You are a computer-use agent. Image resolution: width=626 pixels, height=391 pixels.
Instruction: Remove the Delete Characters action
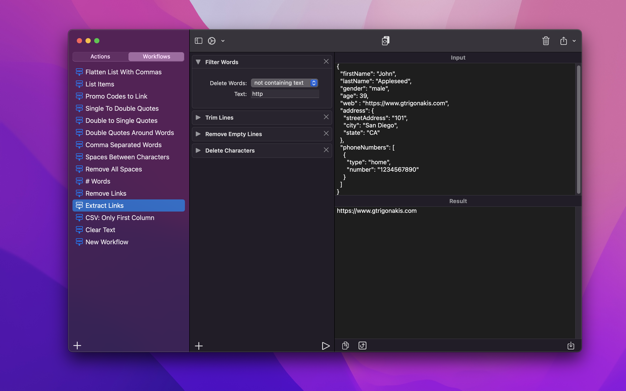pos(326,150)
